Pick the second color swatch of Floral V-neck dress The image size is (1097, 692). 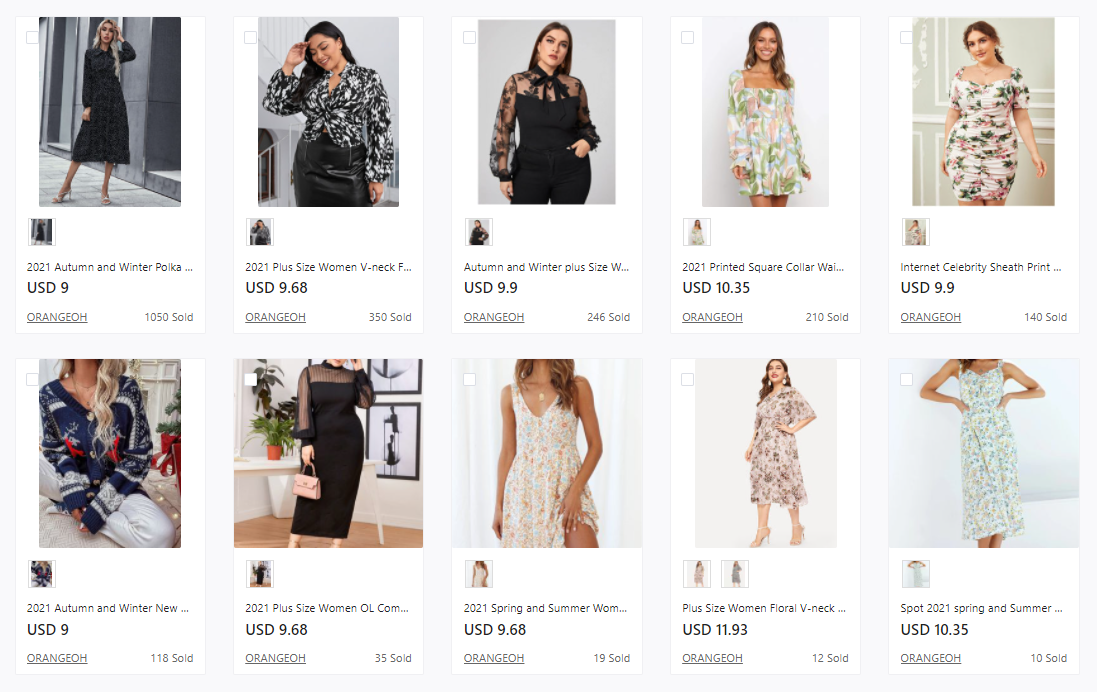coord(735,574)
